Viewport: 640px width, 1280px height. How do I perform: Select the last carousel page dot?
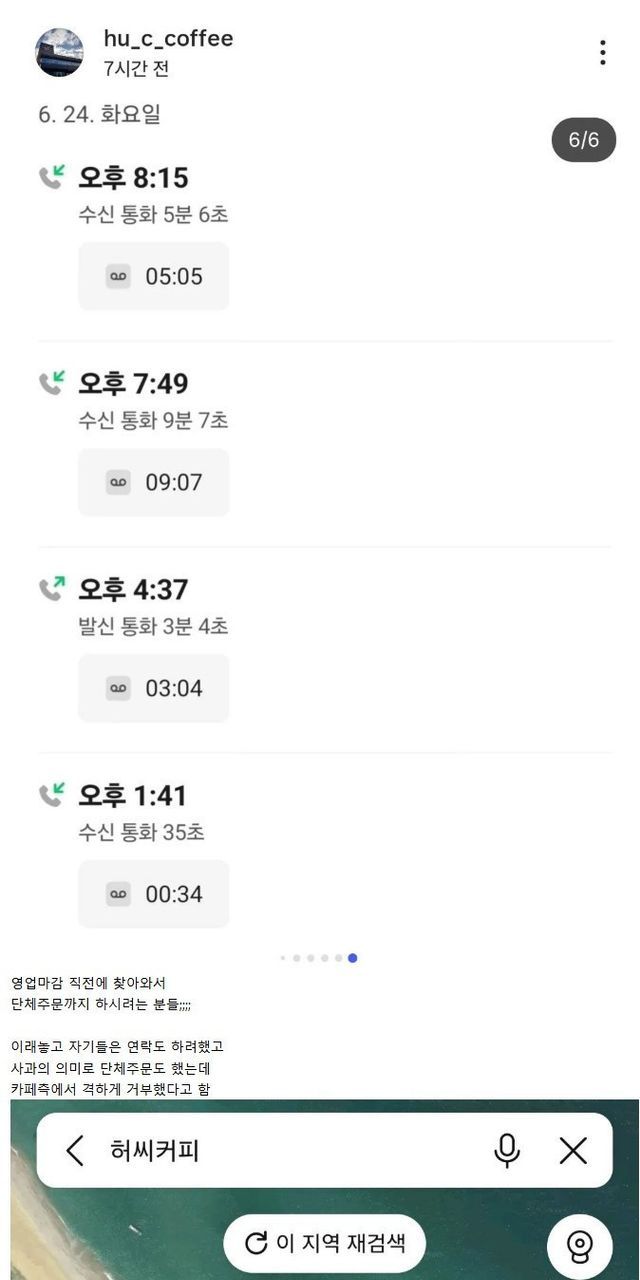(353, 958)
